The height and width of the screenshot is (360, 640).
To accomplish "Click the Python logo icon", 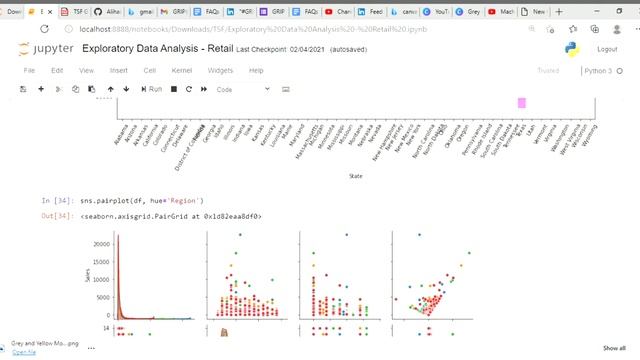I will pos(572,49).
